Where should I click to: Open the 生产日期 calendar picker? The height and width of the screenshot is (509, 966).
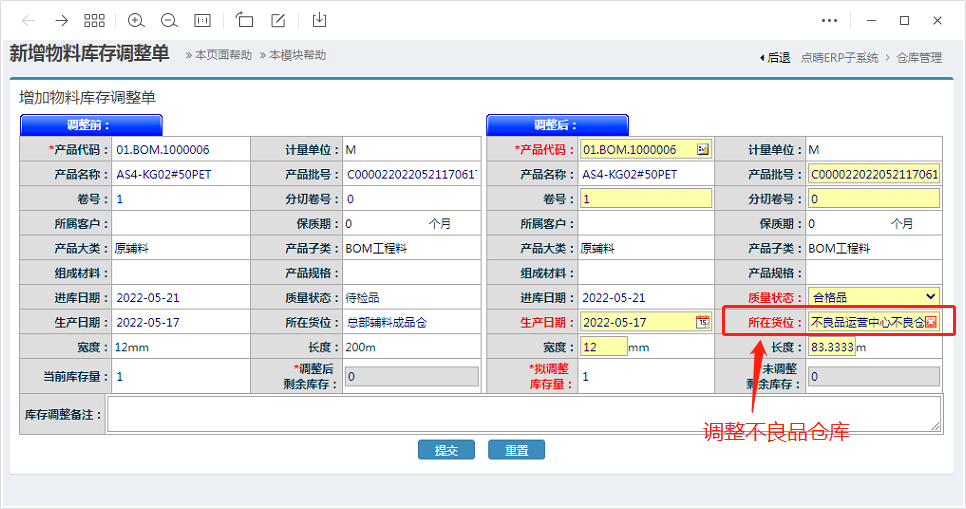pyautogui.click(x=703, y=322)
